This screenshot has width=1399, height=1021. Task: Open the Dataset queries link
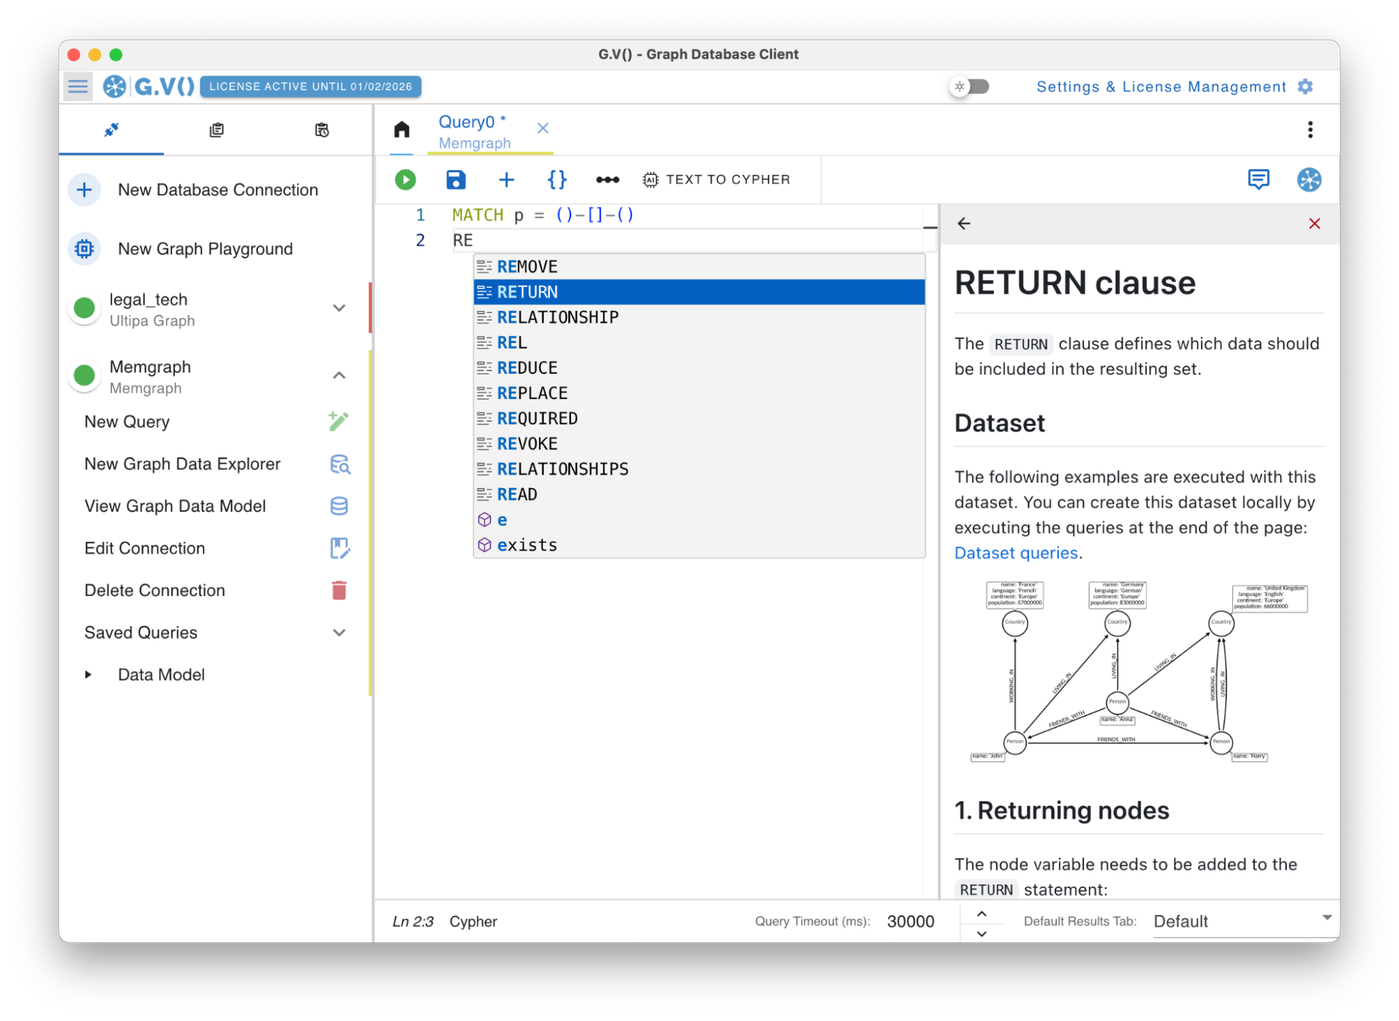[1015, 553]
